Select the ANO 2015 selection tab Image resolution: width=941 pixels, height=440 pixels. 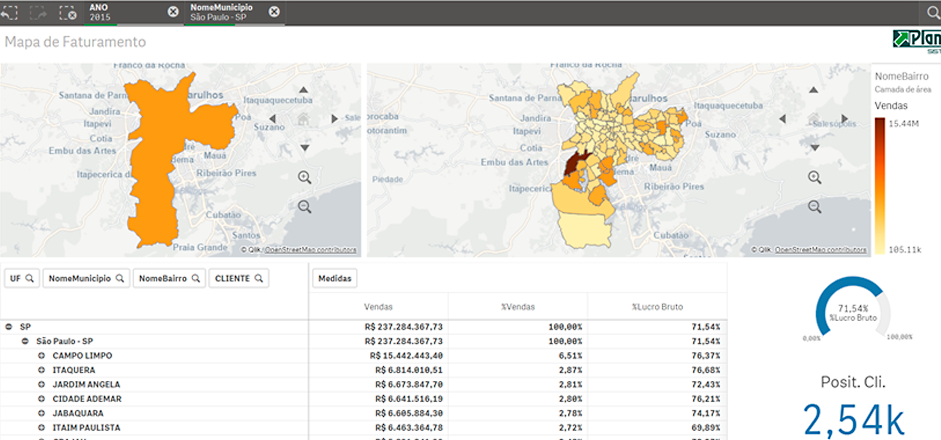coord(125,12)
